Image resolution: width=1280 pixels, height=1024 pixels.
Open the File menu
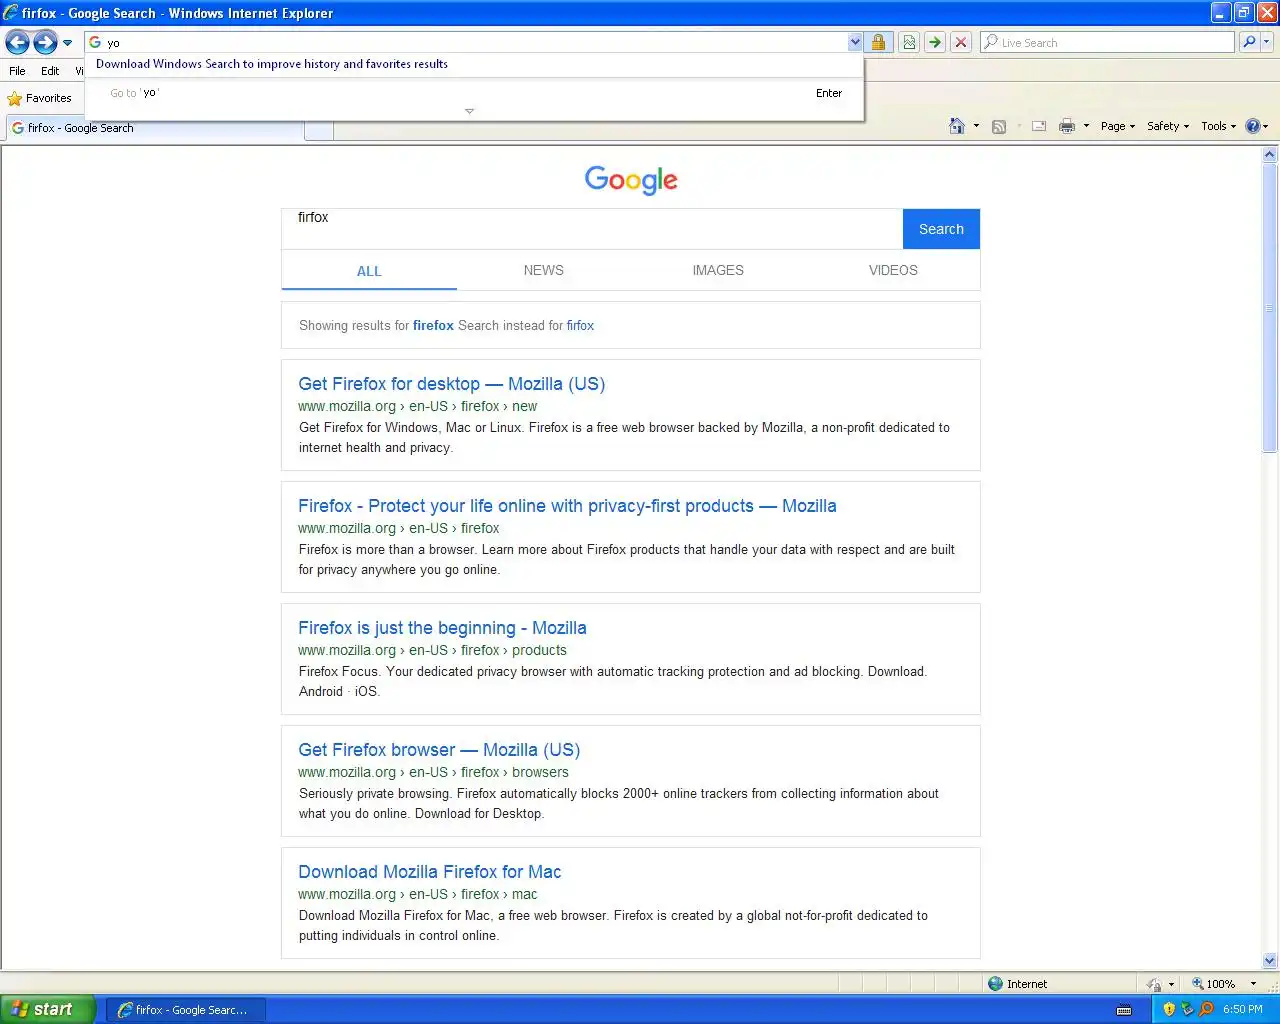point(17,71)
